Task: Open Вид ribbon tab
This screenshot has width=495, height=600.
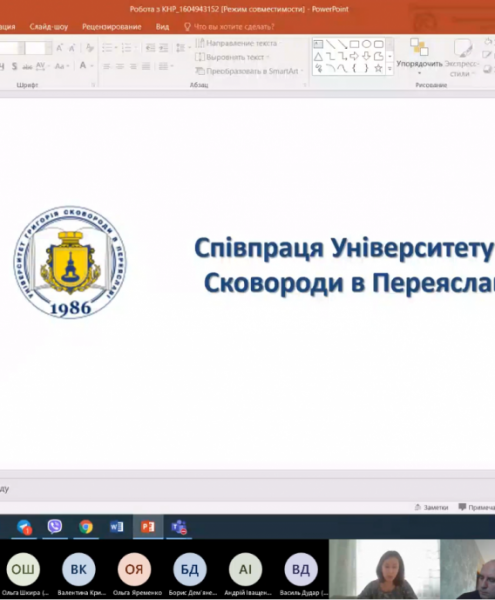Action: [x=162, y=27]
